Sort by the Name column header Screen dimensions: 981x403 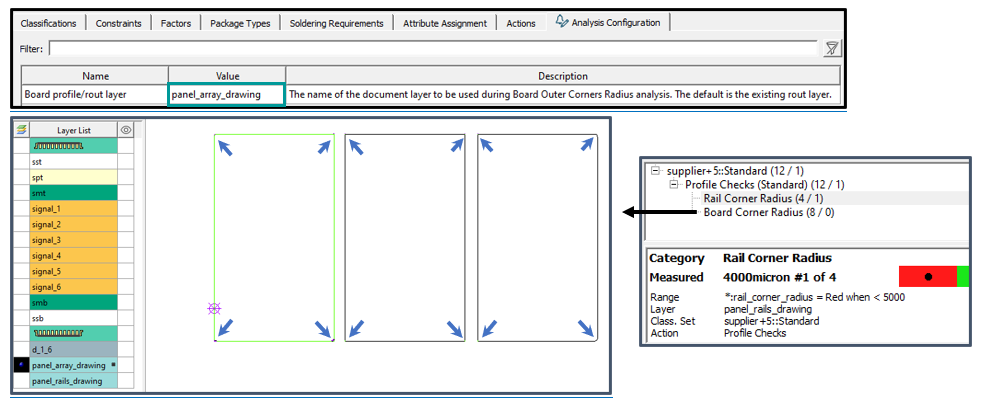[x=95, y=76]
